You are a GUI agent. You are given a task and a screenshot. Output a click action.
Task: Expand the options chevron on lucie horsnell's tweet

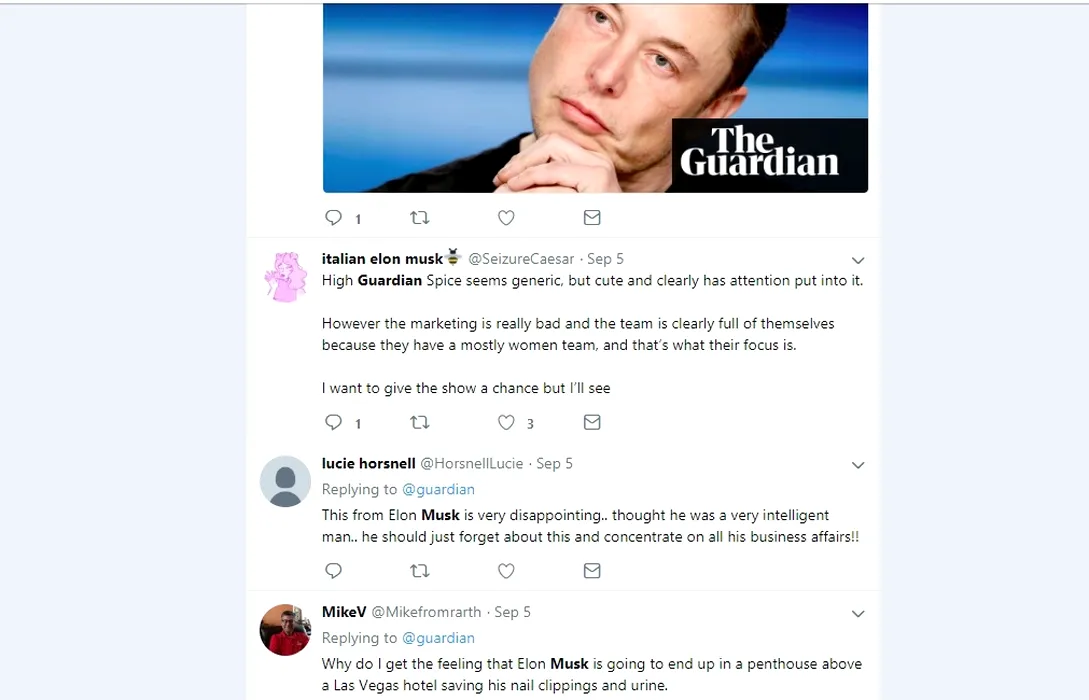tap(858, 466)
